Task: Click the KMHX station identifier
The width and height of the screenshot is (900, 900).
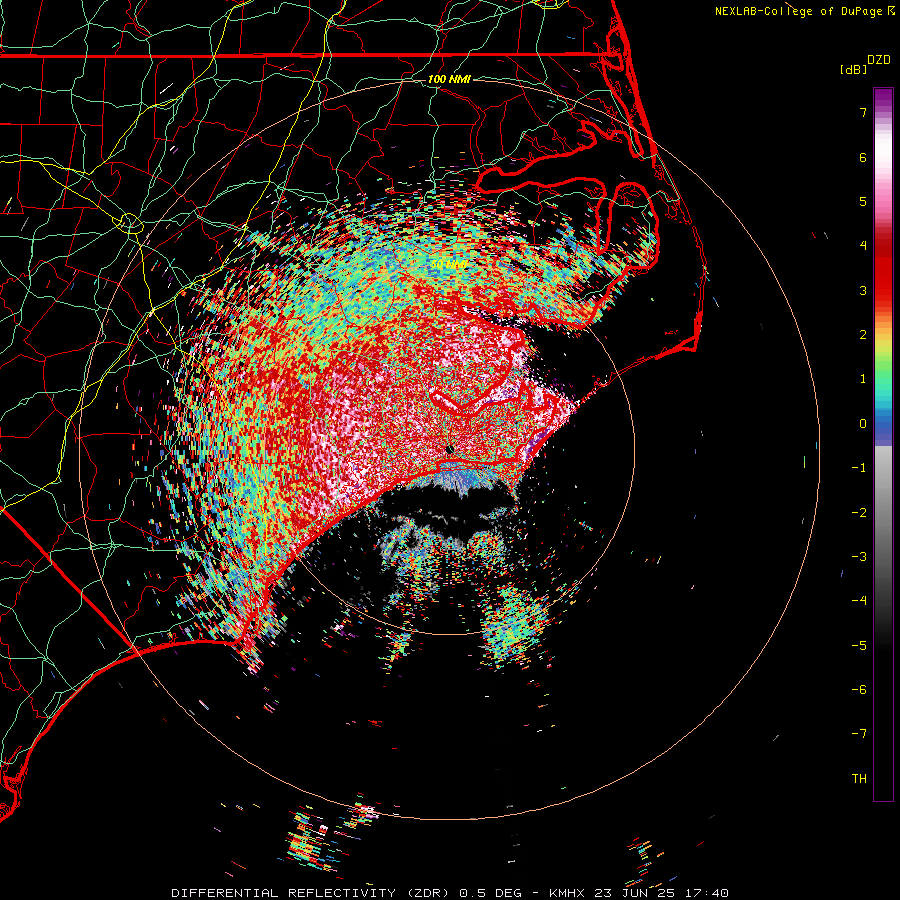Action: 567,893
